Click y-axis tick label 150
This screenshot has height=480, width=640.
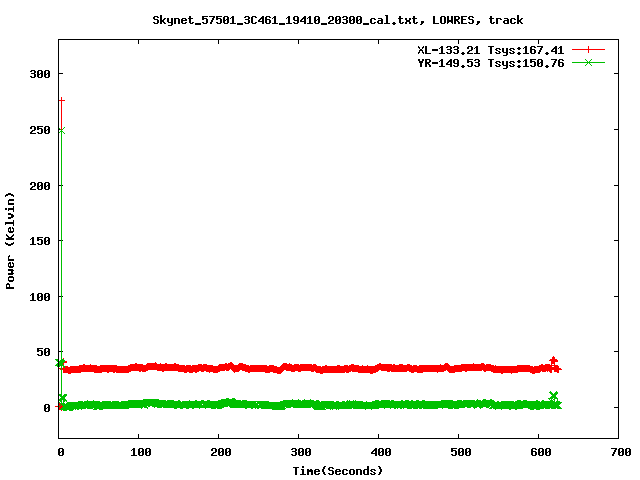[40, 241]
